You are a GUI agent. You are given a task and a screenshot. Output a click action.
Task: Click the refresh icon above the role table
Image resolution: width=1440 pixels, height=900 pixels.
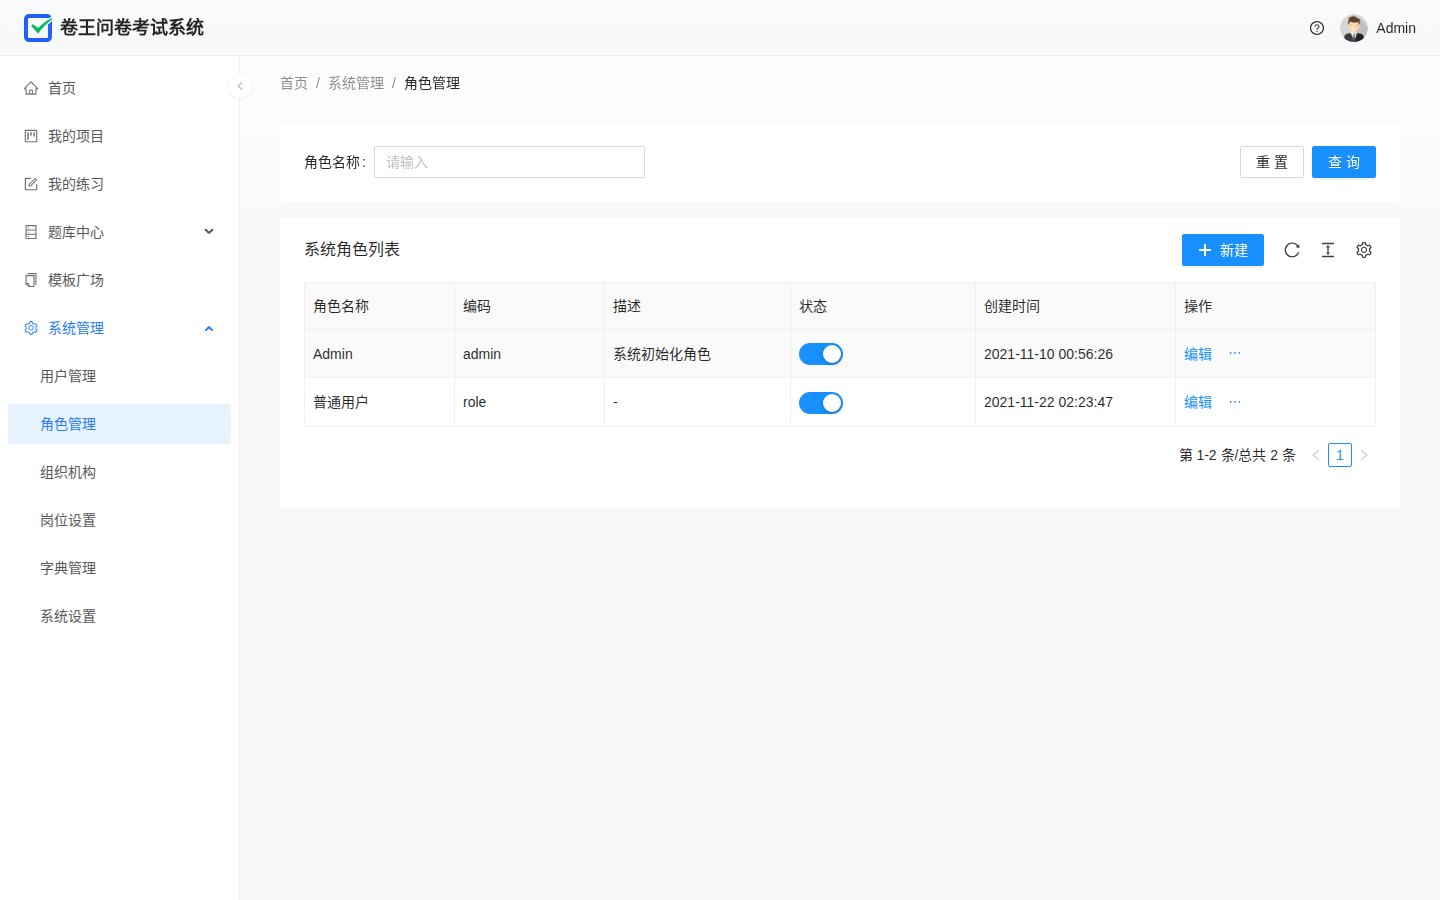pos(1292,250)
